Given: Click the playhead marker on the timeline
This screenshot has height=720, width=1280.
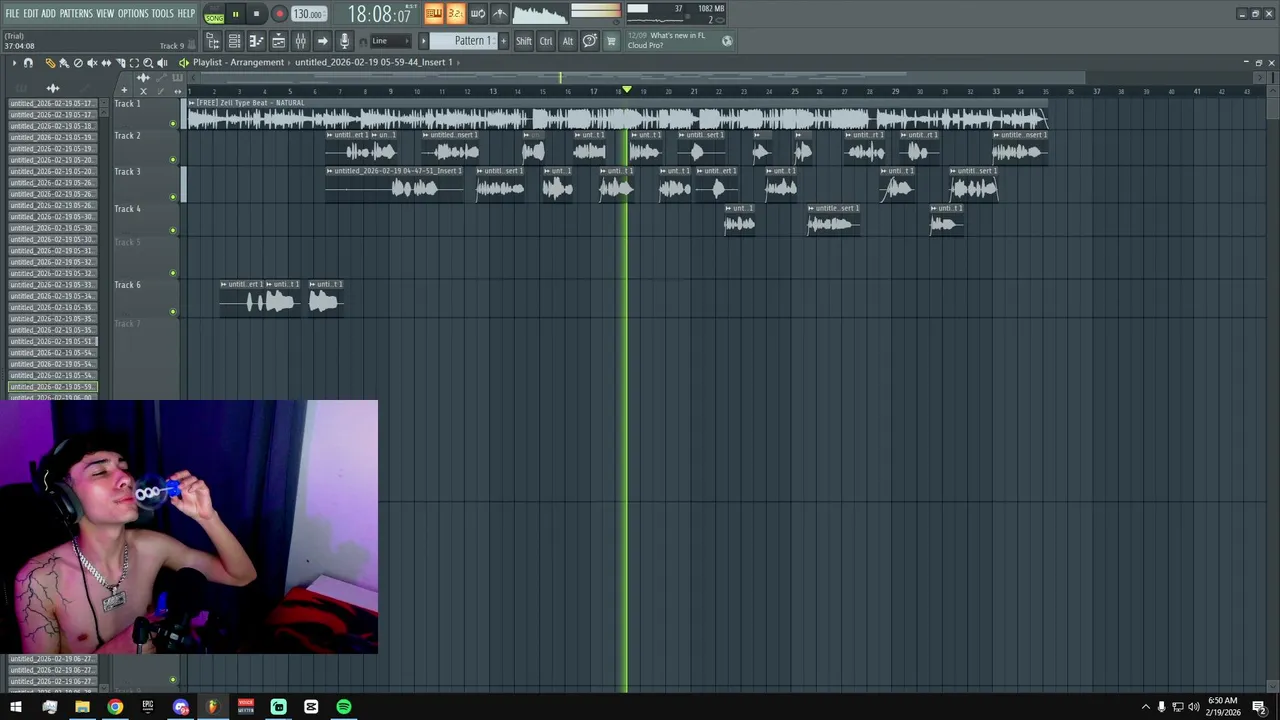Looking at the screenshot, I should [x=627, y=90].
